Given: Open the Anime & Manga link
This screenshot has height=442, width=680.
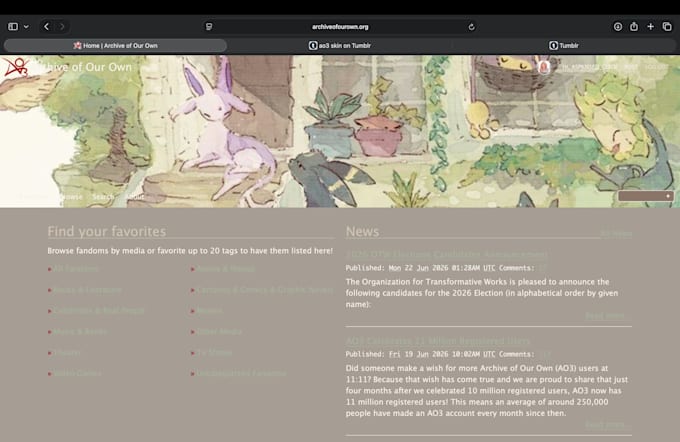Looking at the screenshot, I should coord(226,269).
